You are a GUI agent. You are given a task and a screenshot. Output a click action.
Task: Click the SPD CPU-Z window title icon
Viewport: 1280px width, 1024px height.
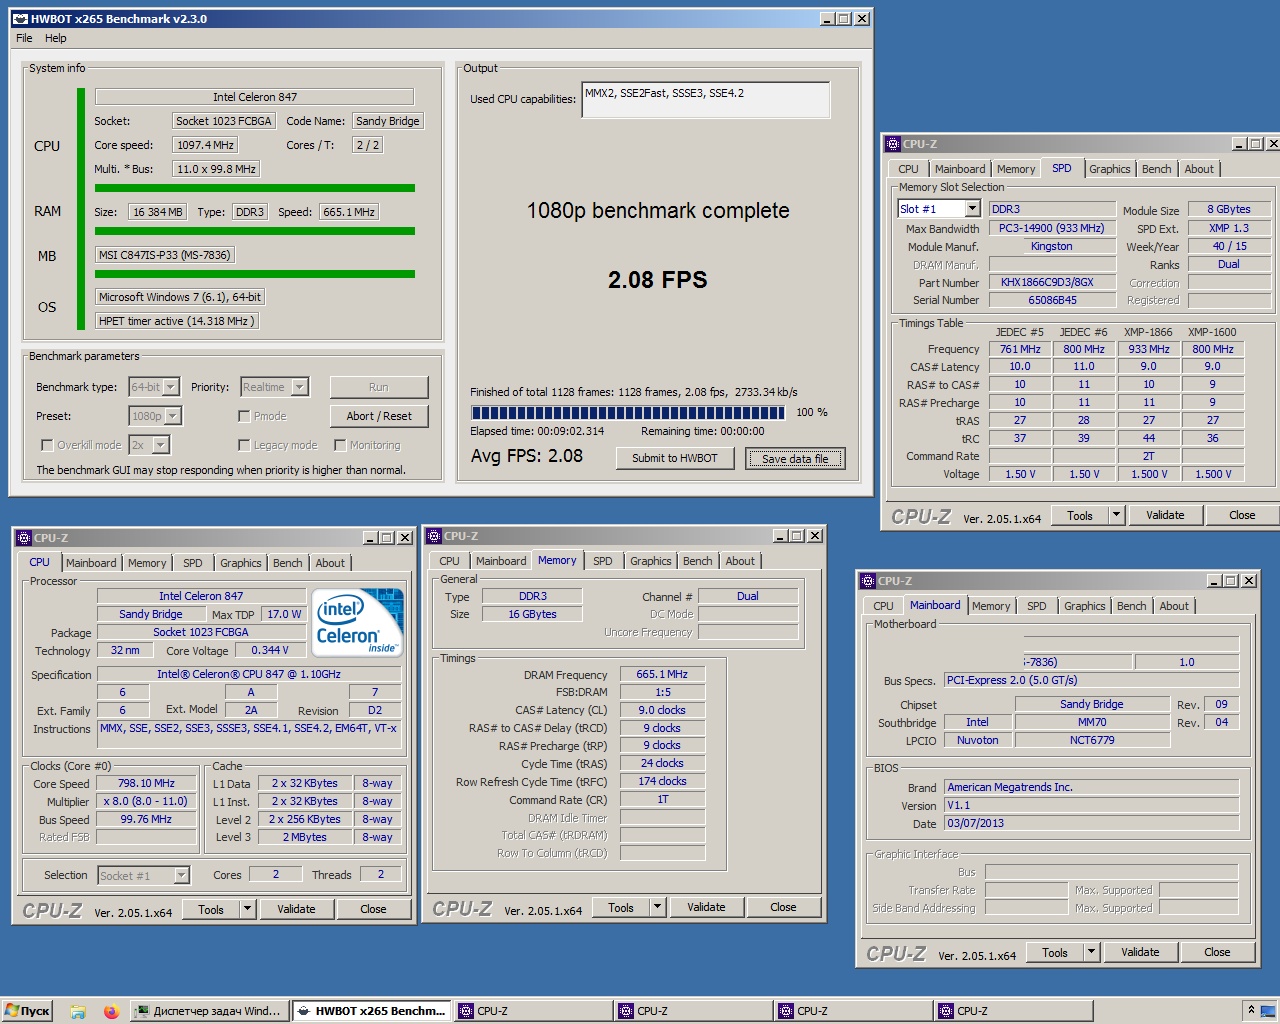pyautogui.click(x=893, y=144)
